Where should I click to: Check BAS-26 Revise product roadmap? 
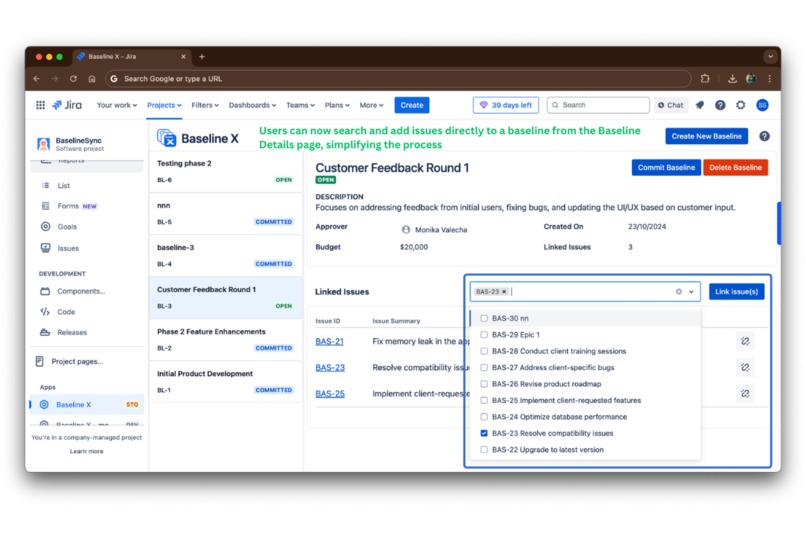click(x=484, y=384)
